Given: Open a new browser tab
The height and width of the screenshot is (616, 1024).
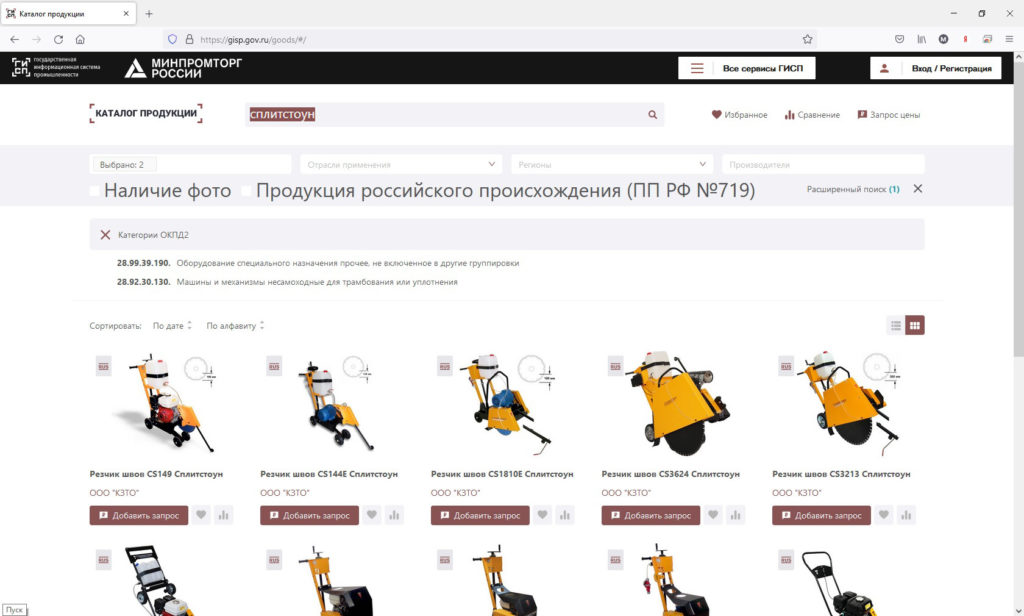Looking at the screenshot, I should pos(149,13).
